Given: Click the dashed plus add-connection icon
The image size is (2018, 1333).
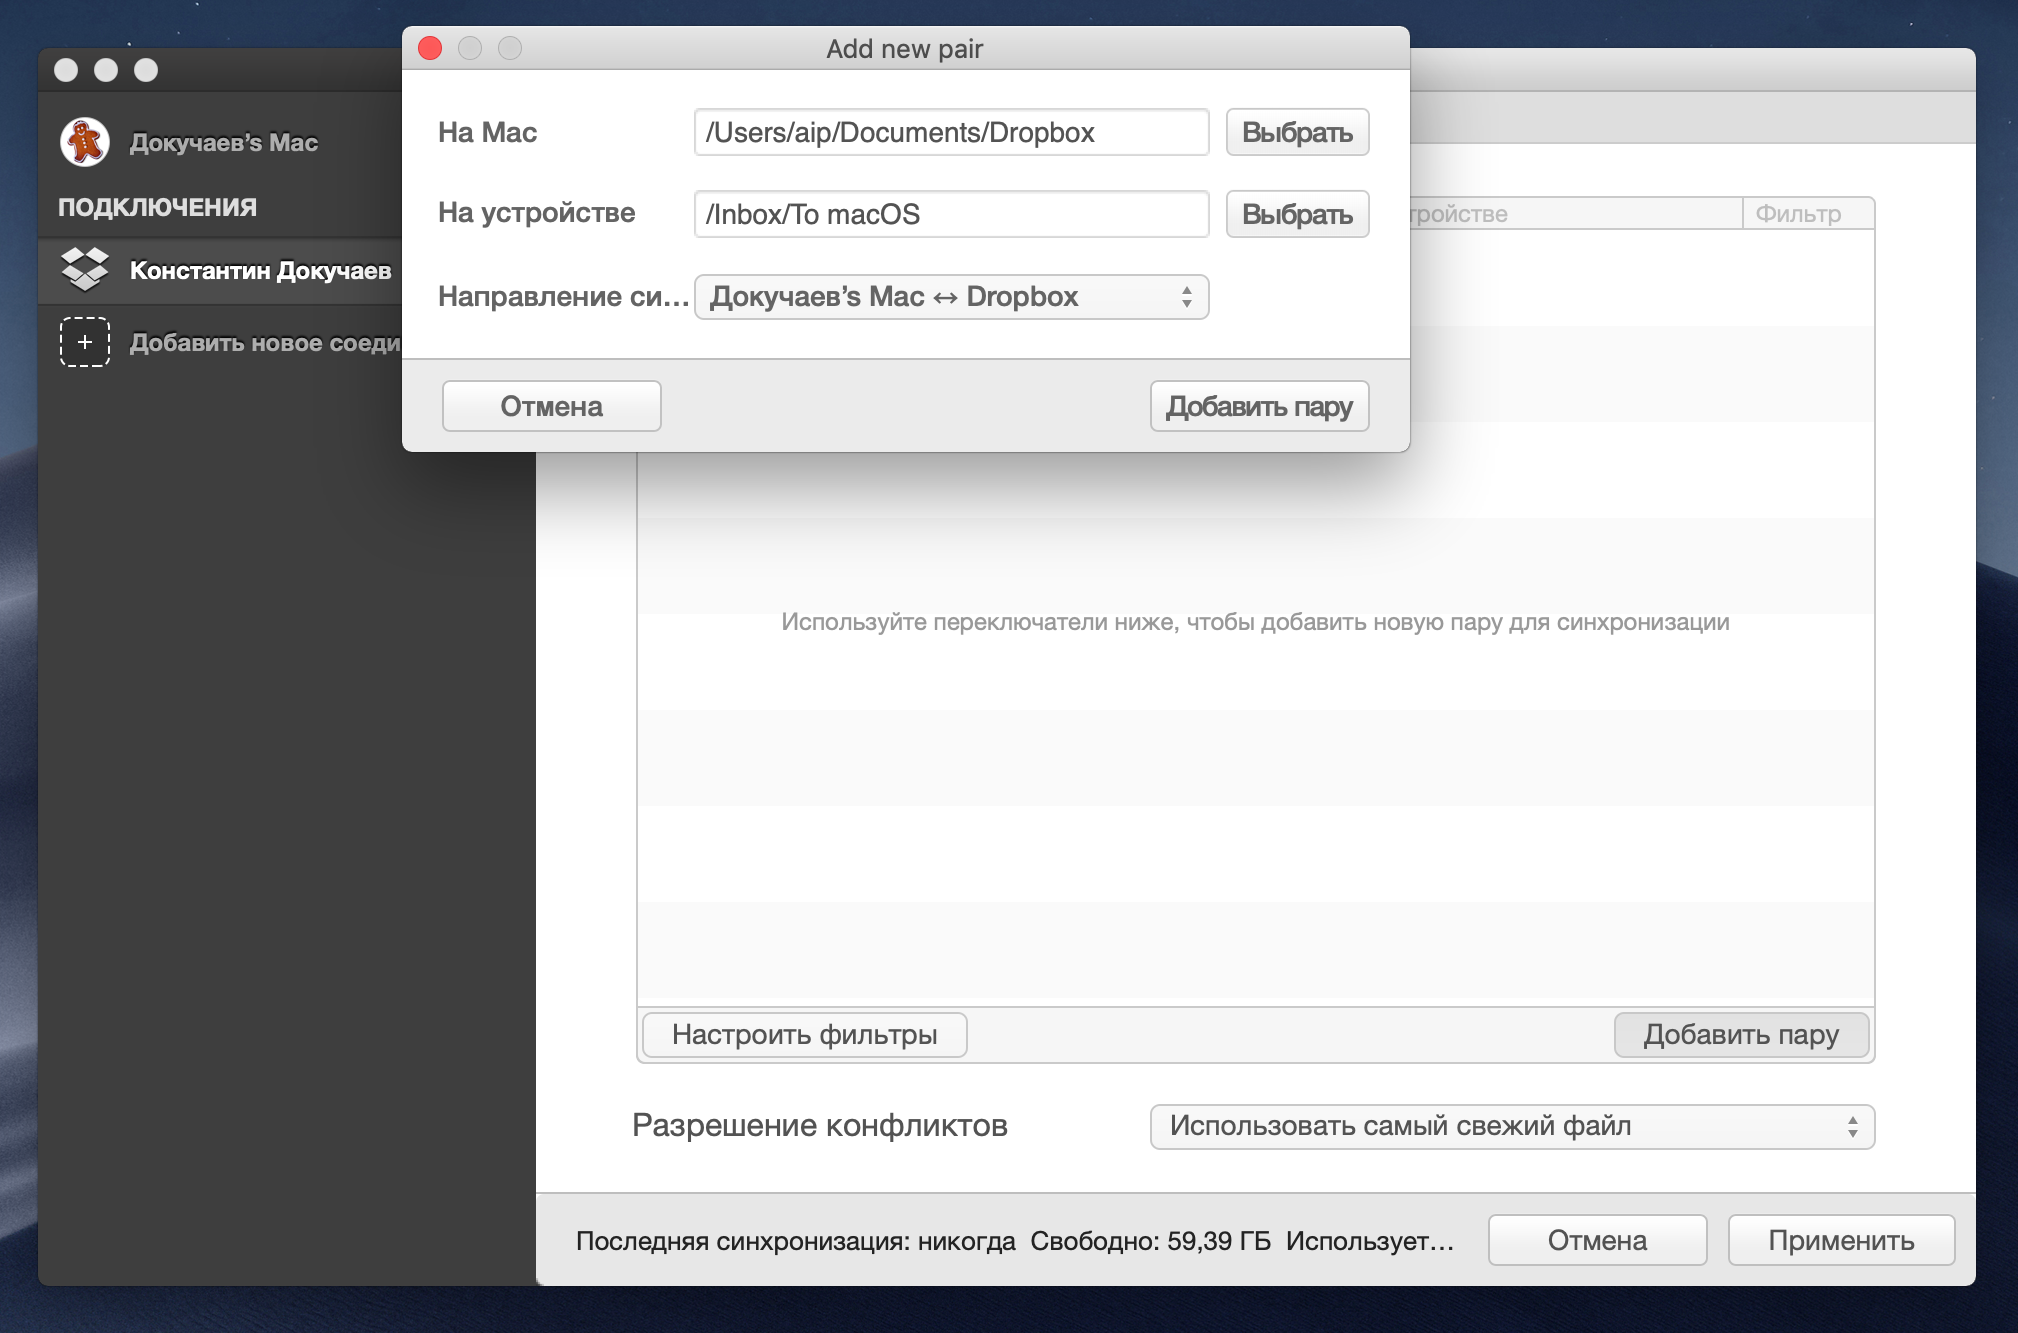Looking at the screenshot, I should coord(85,342).
